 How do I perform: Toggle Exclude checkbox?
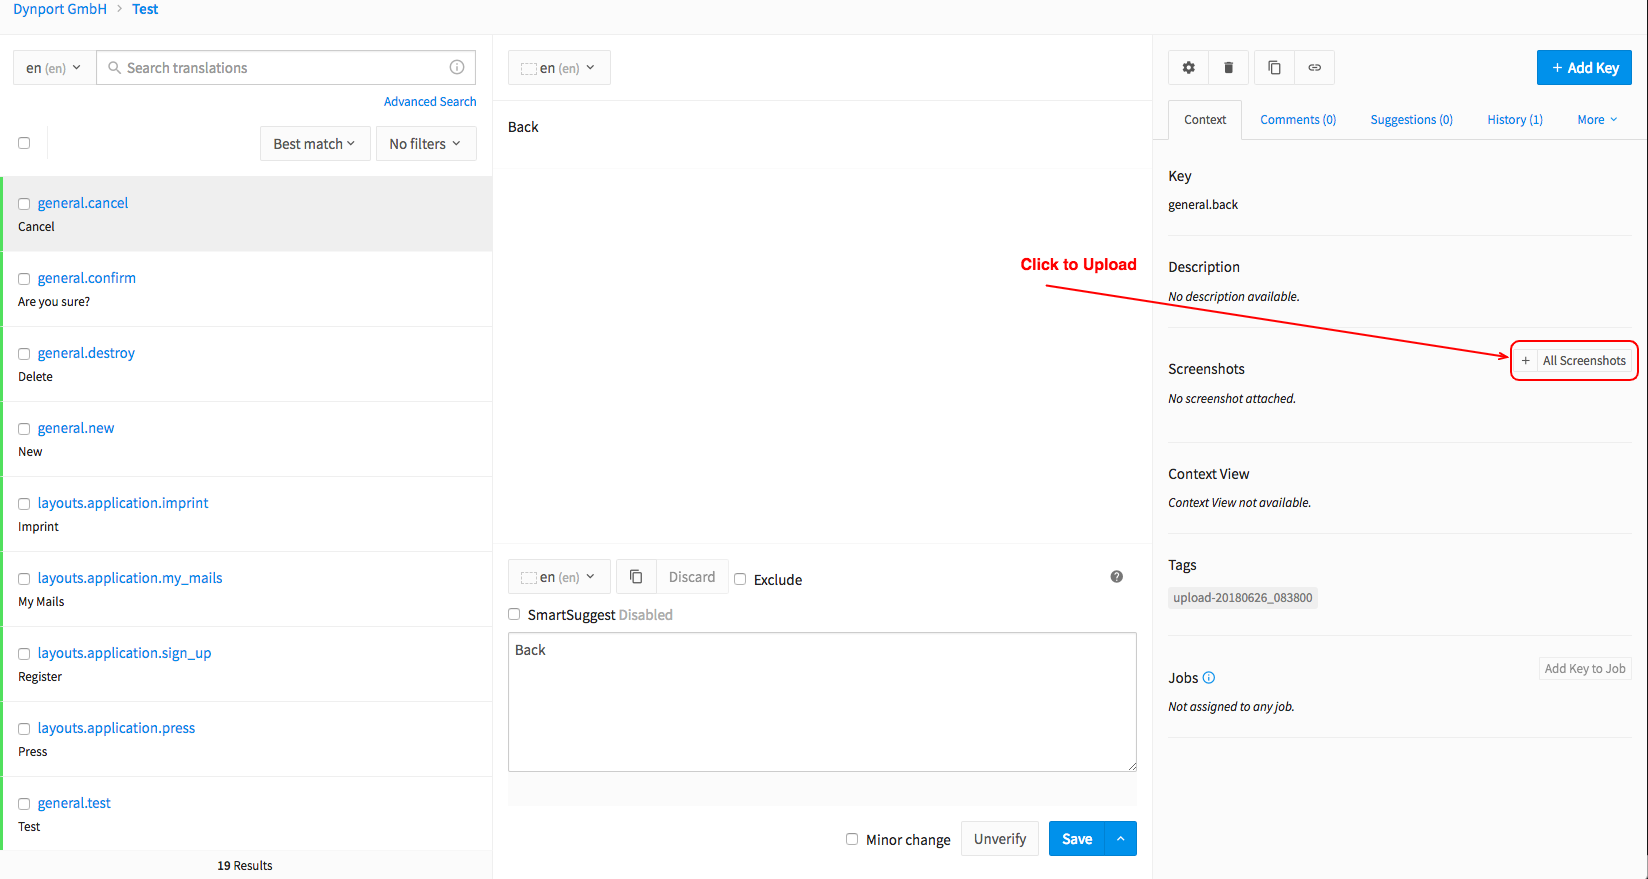(740, 579)
